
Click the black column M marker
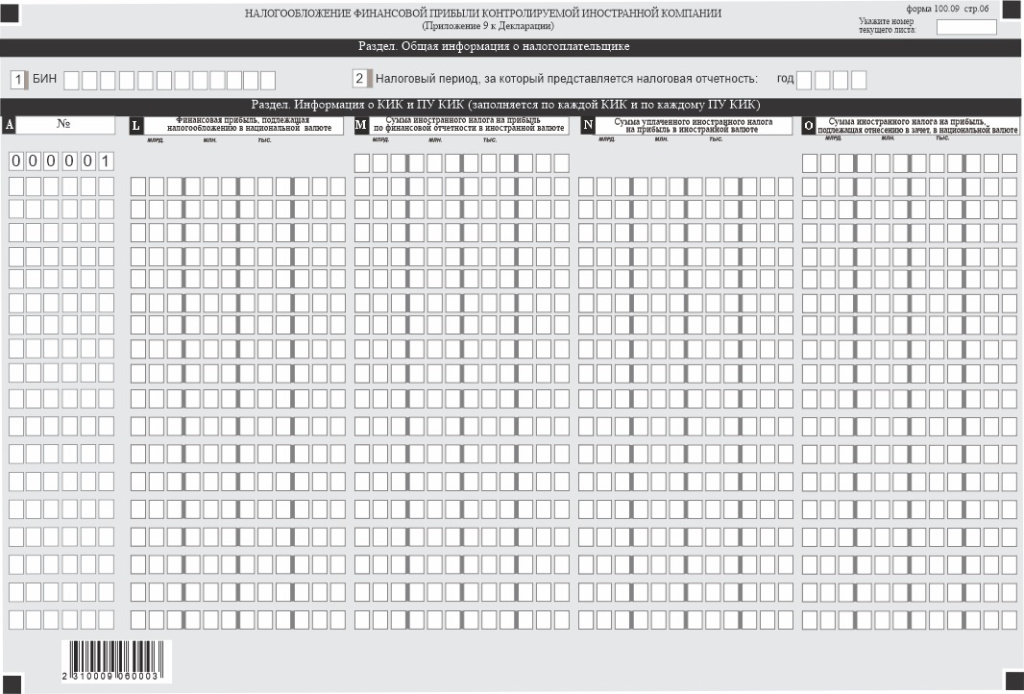point(361,125)
